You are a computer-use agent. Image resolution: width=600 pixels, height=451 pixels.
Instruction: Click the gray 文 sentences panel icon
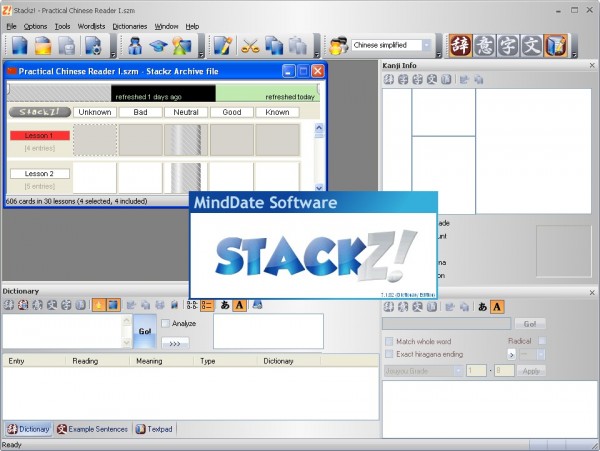[x=532, y=46]
